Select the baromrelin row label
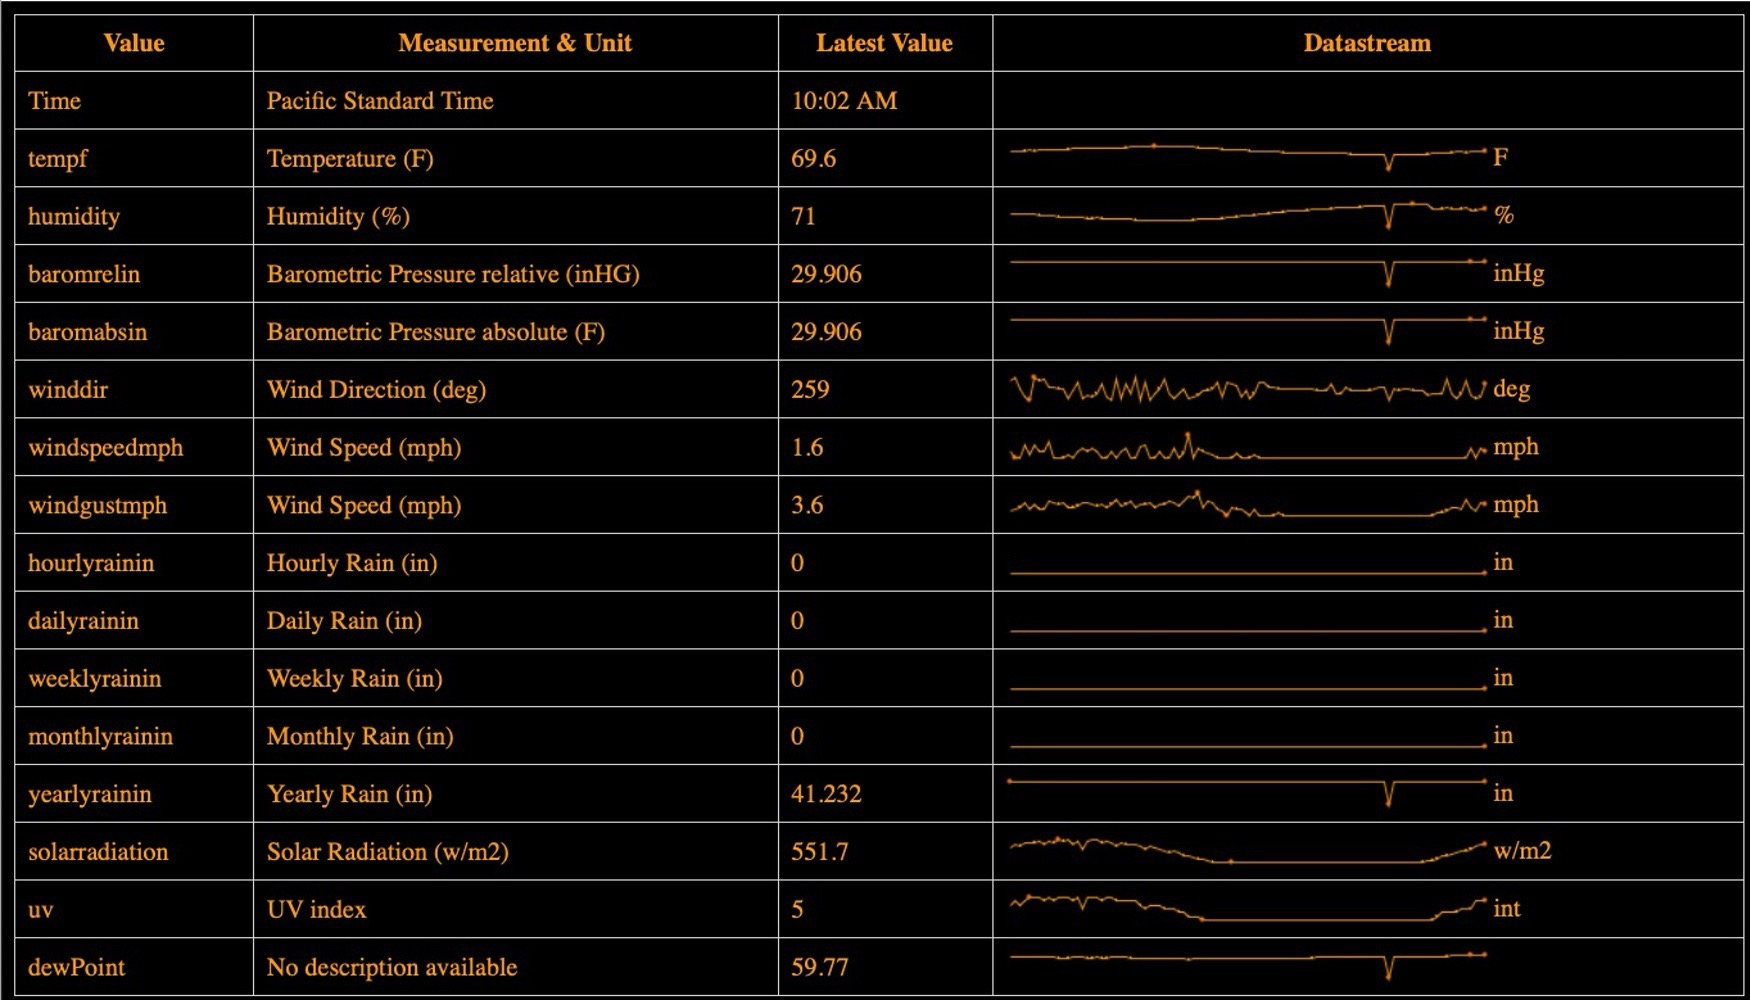 (84, 275)
